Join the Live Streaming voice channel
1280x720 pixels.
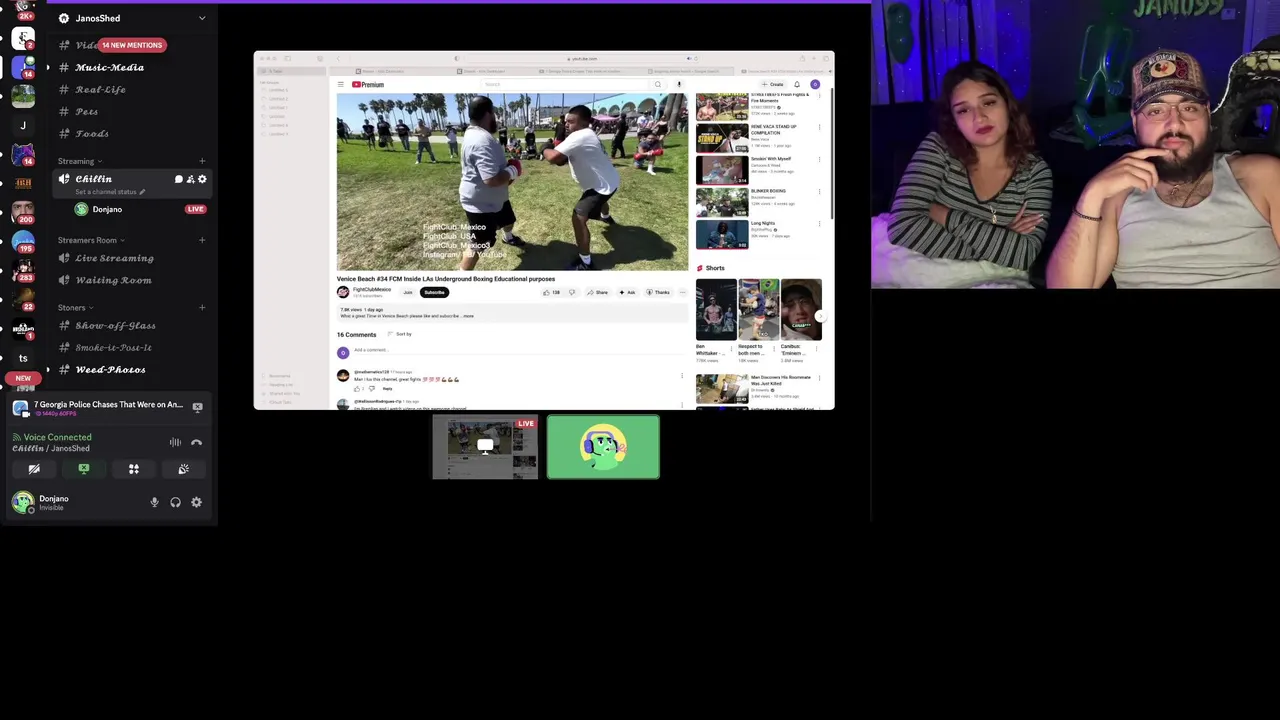[x=114, y=258]
